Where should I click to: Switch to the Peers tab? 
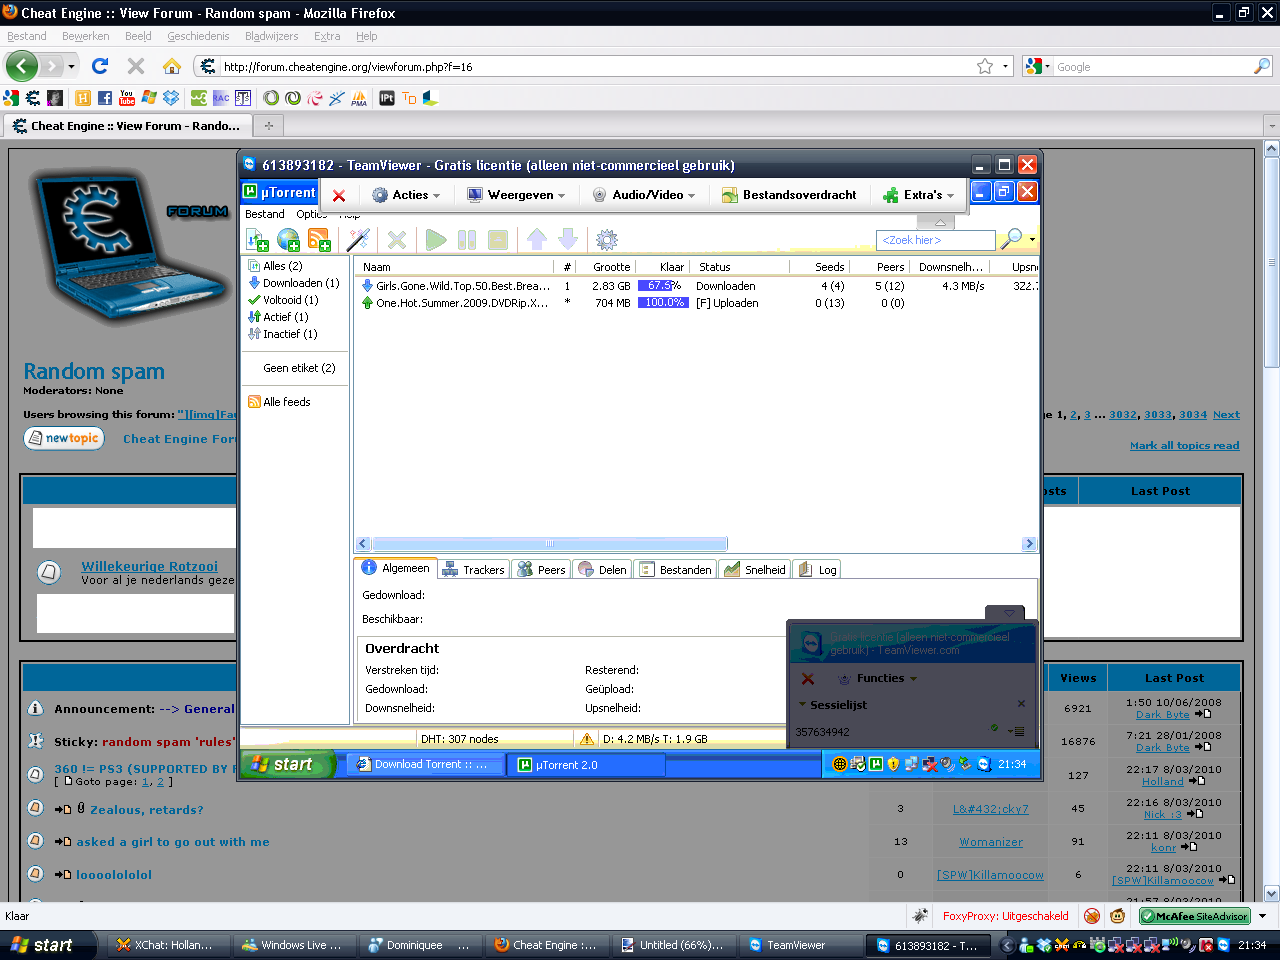point(541,570)
